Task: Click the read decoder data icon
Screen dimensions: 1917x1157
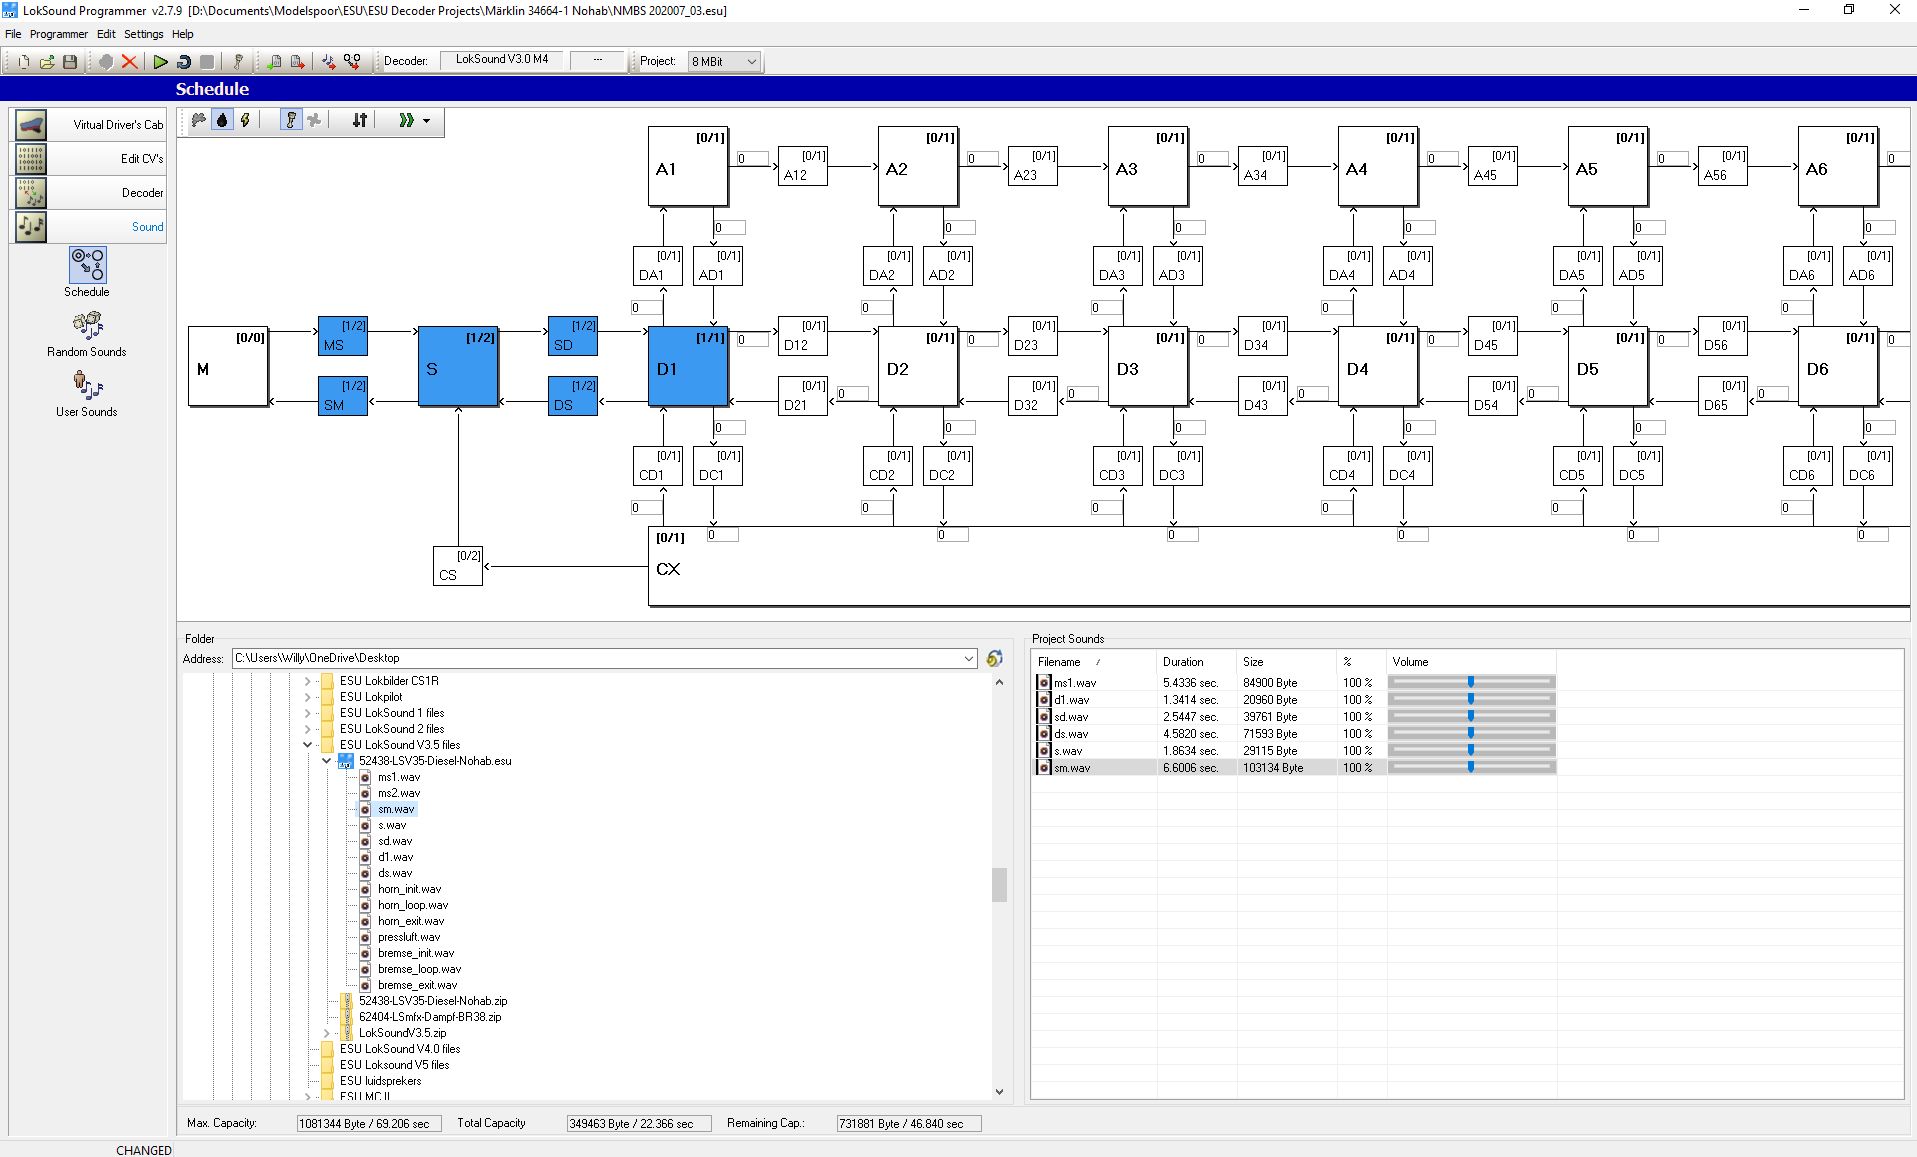Action: [274, 62]
